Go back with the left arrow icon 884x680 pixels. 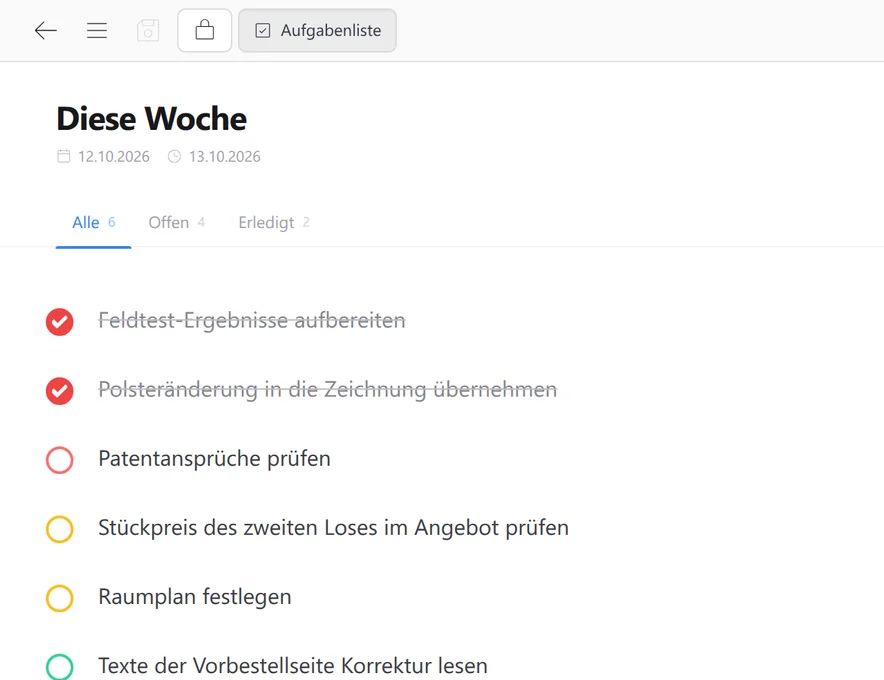46,30
